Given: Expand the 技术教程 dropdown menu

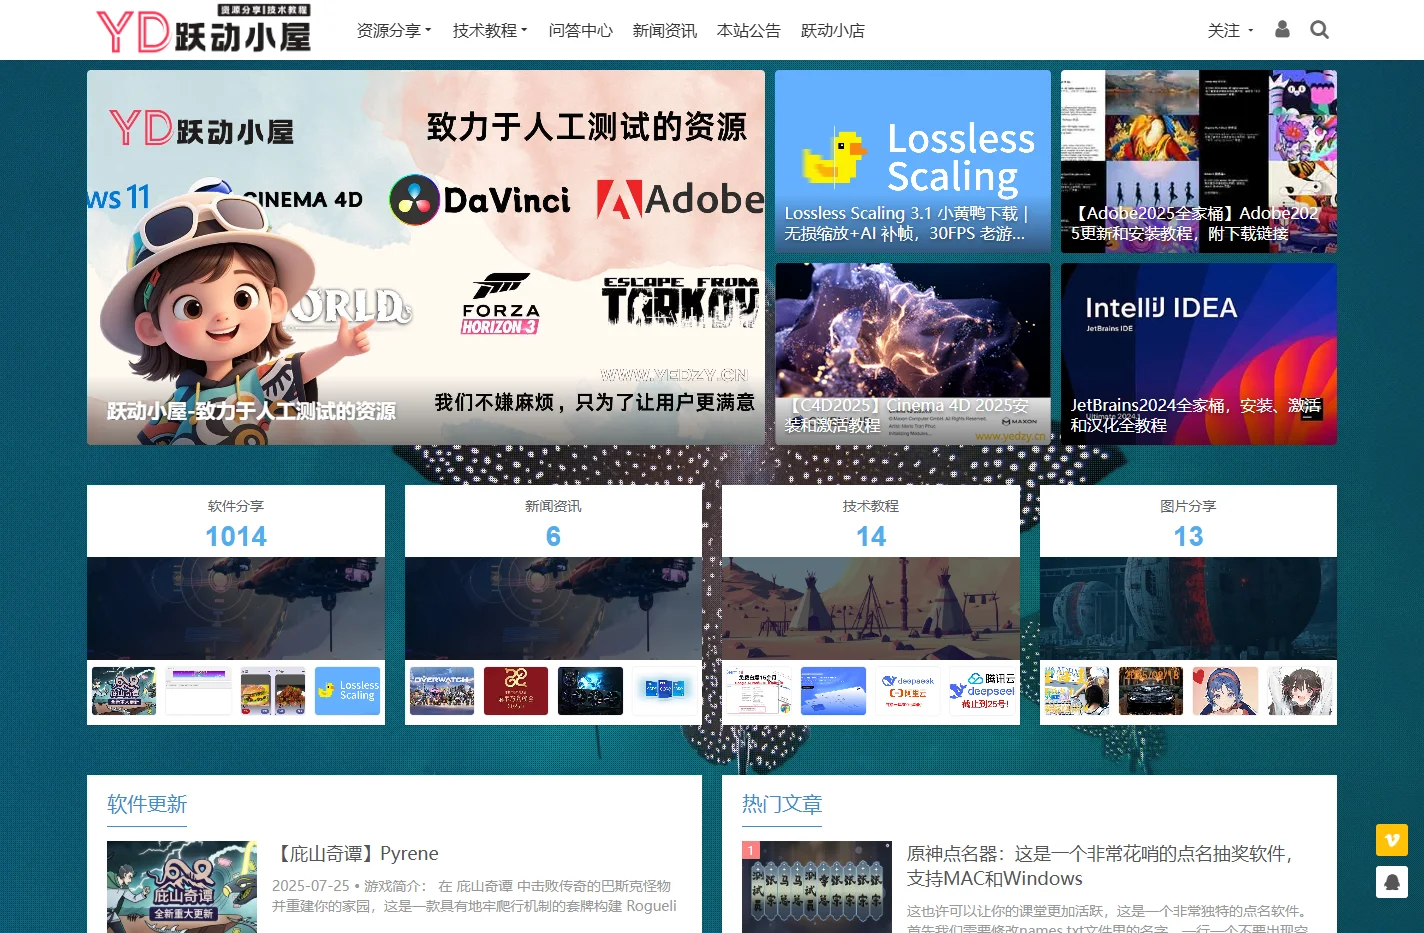Looking at the screenshot, I should pos(490,30).
